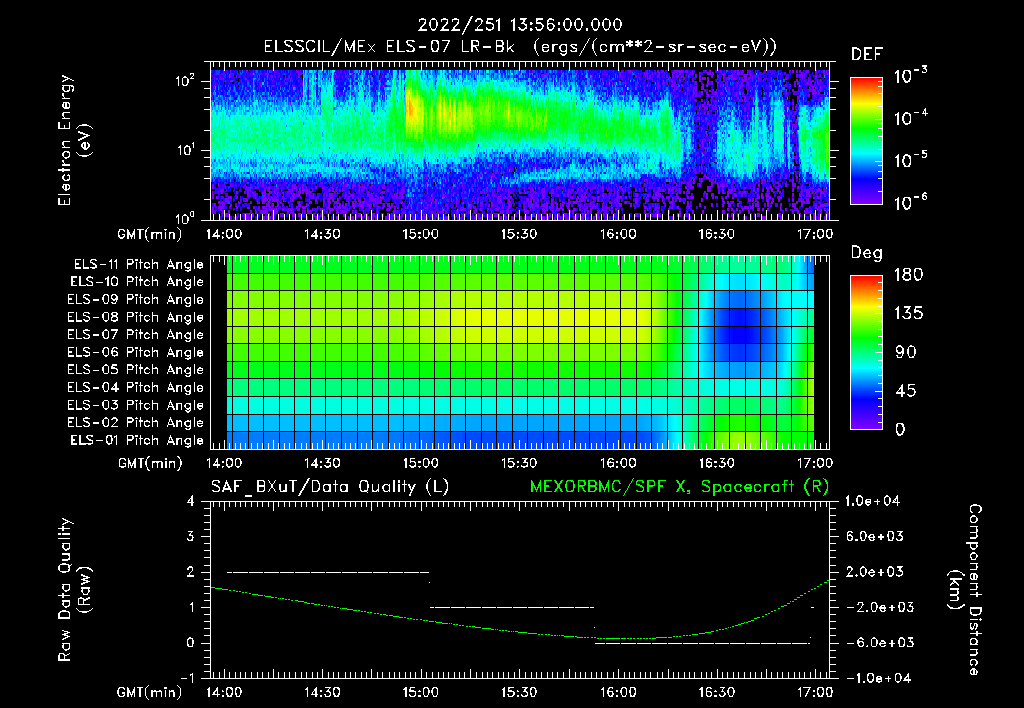Click the DEF legend label
This screenshot has height=708, width=1024.
(x=867, y=55)
